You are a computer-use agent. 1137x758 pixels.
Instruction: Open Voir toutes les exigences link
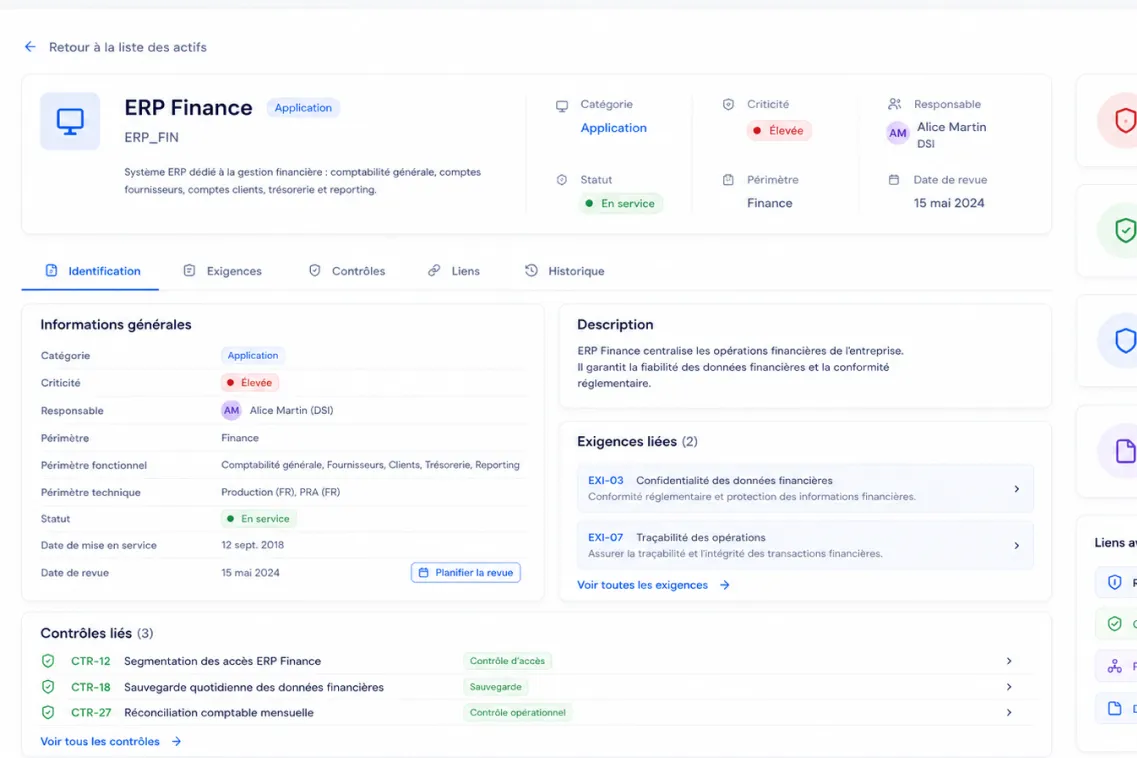tap(642, 585)
